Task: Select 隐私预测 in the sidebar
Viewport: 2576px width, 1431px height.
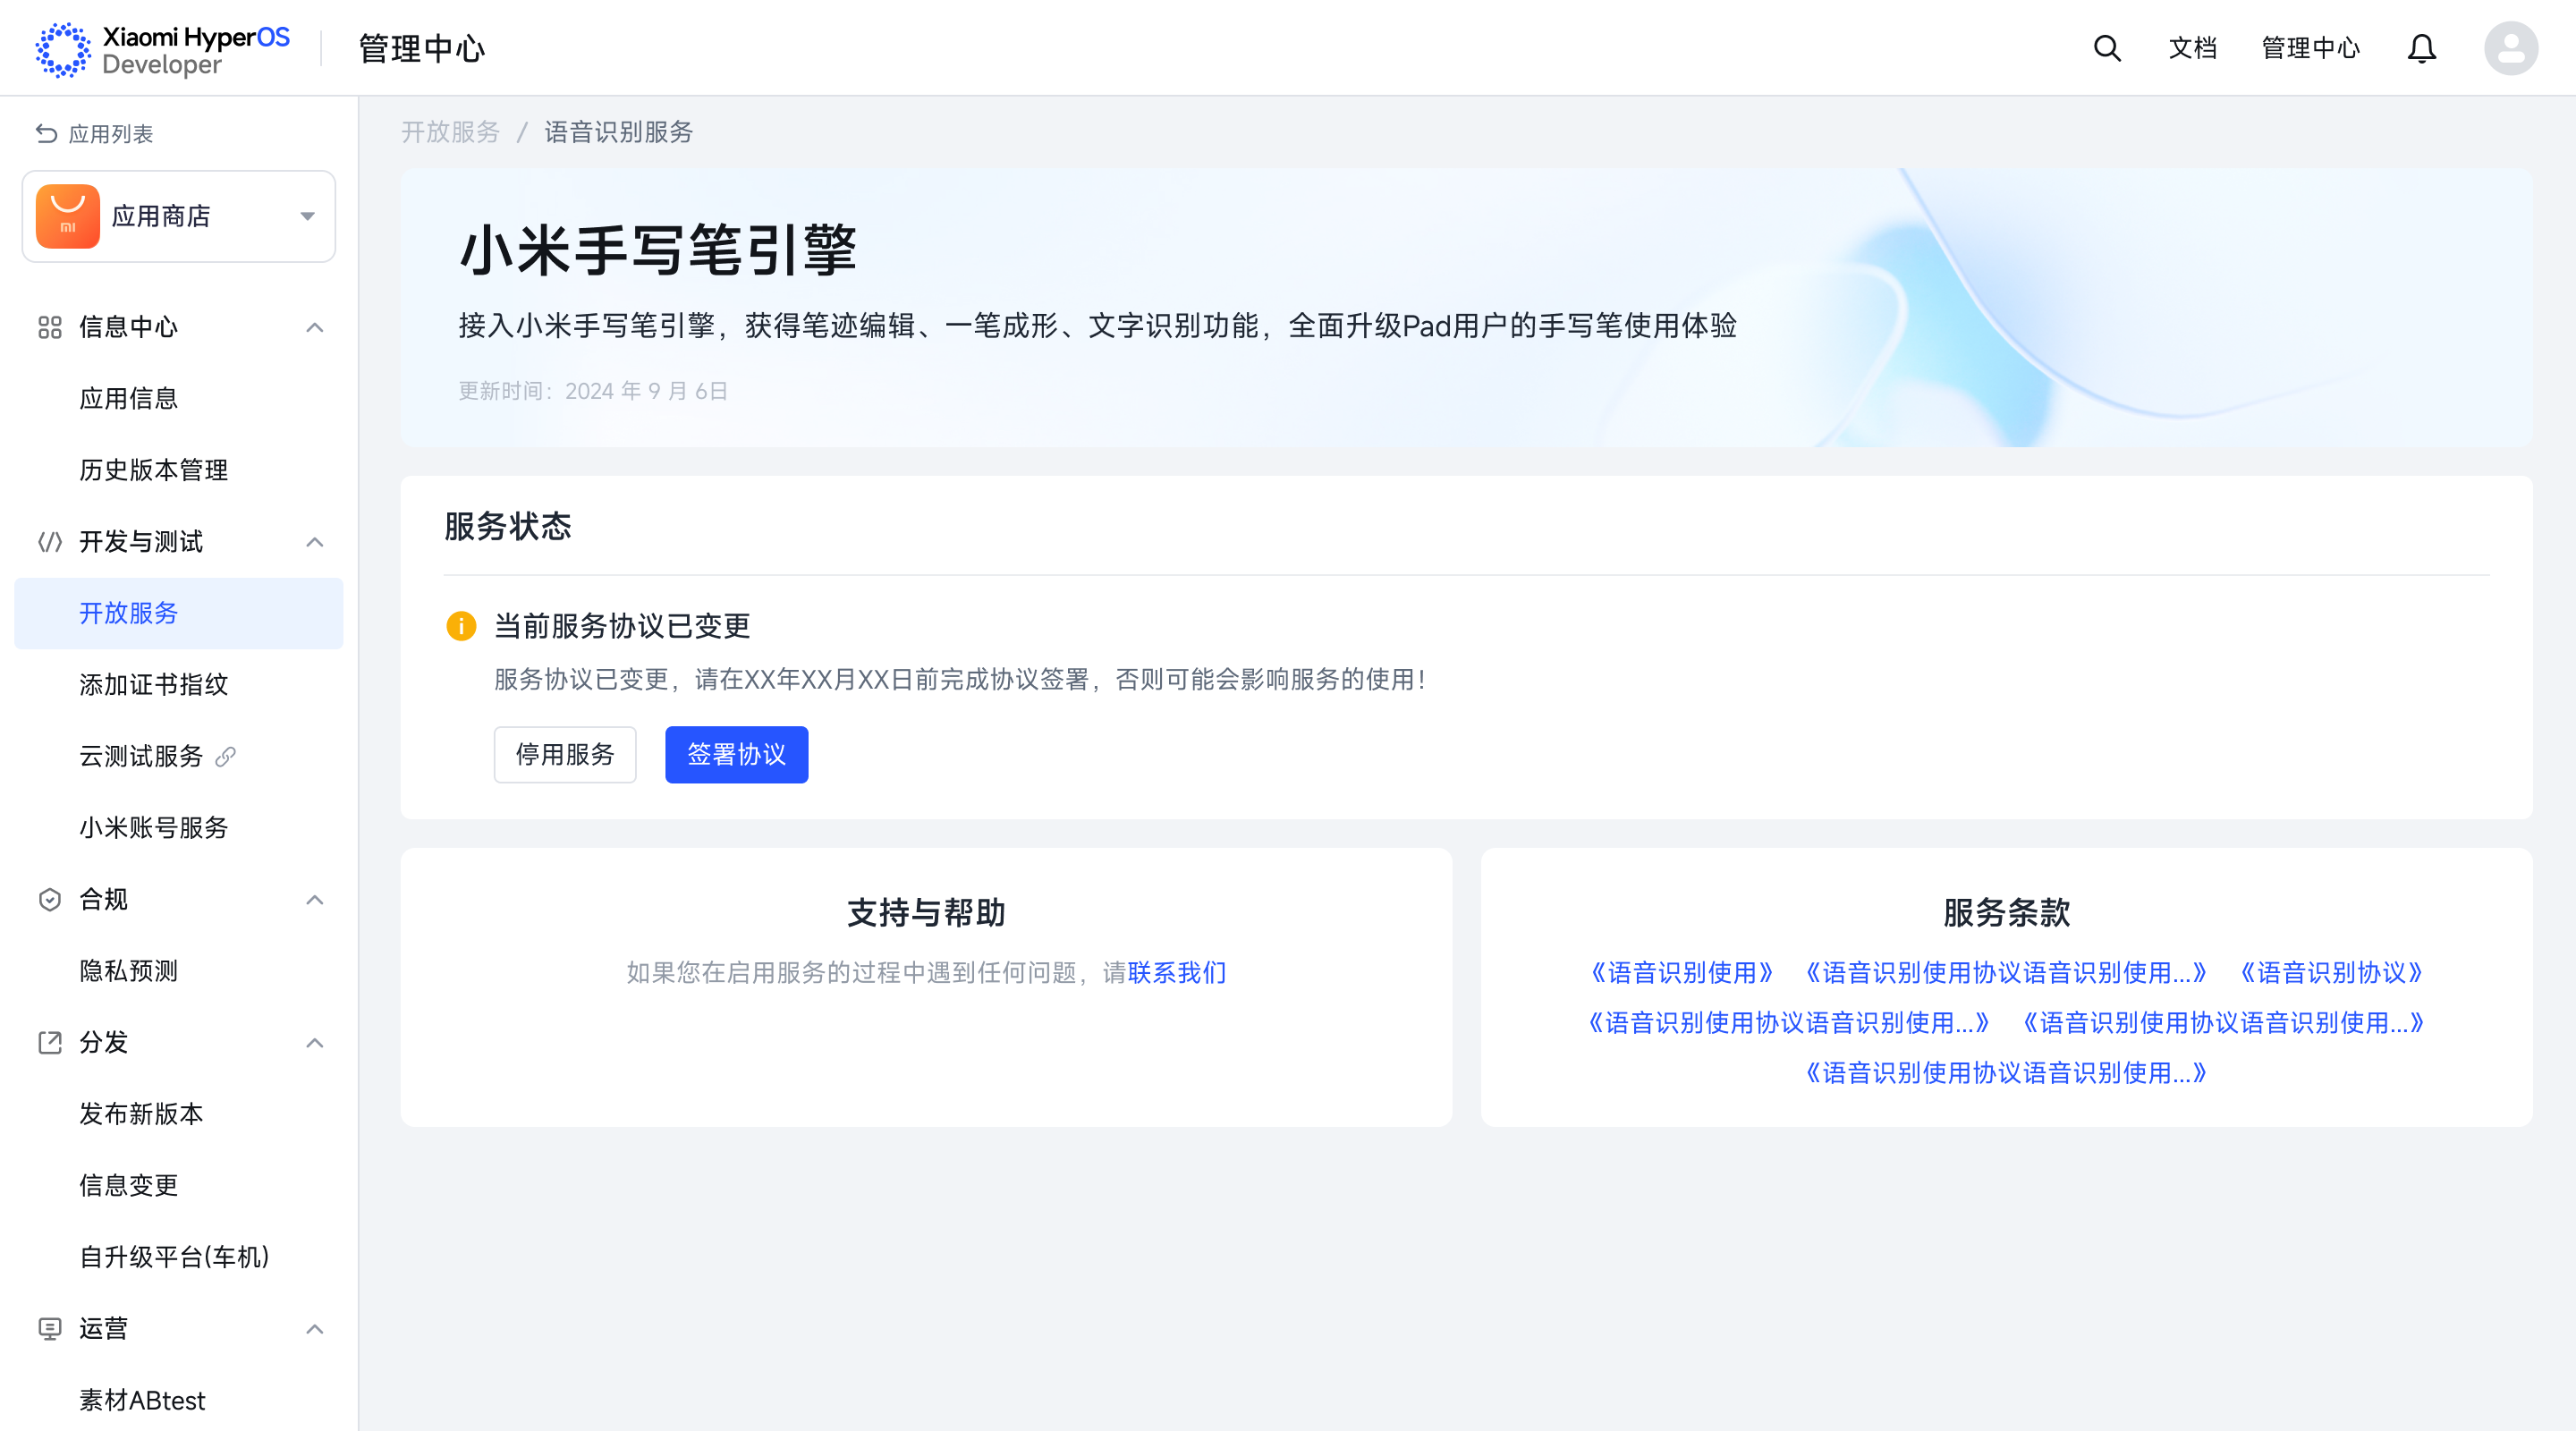Action: pyautogui.click(x=179, y=971)
